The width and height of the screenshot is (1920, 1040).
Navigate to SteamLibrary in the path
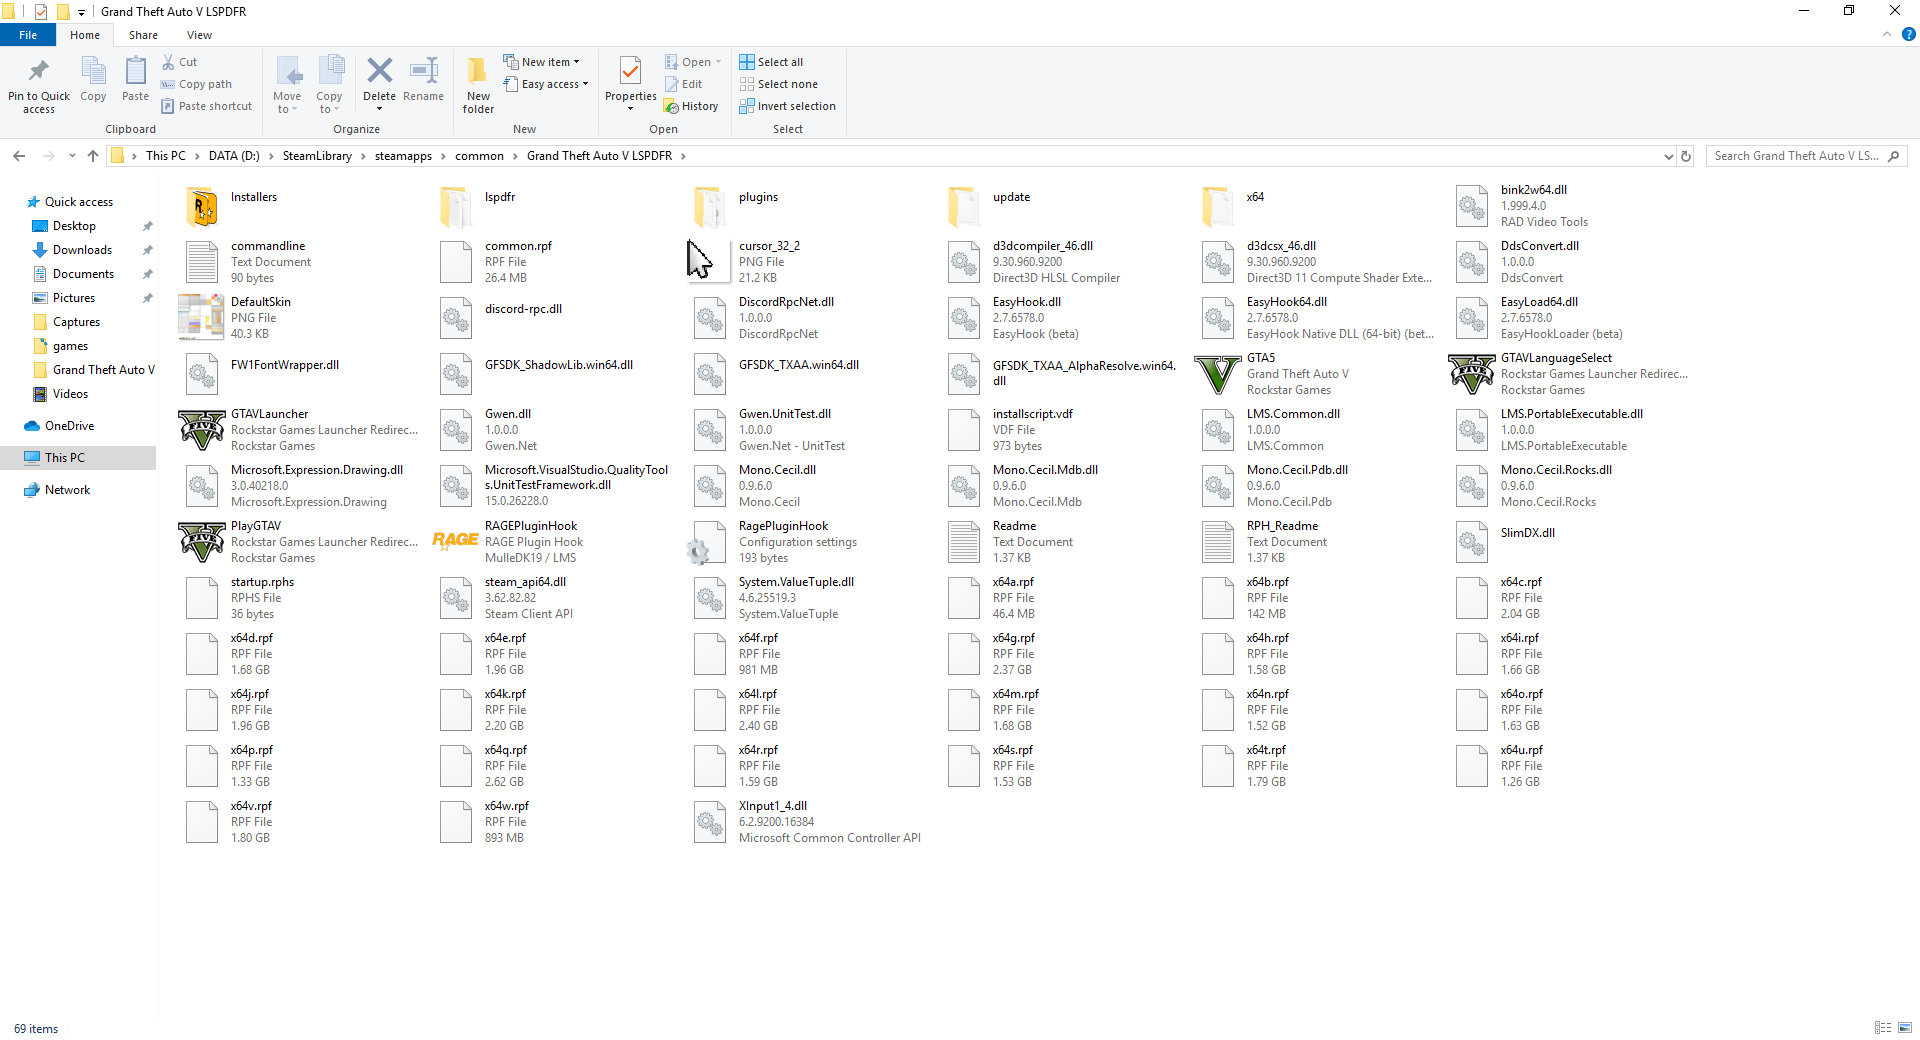coord(317,156)
